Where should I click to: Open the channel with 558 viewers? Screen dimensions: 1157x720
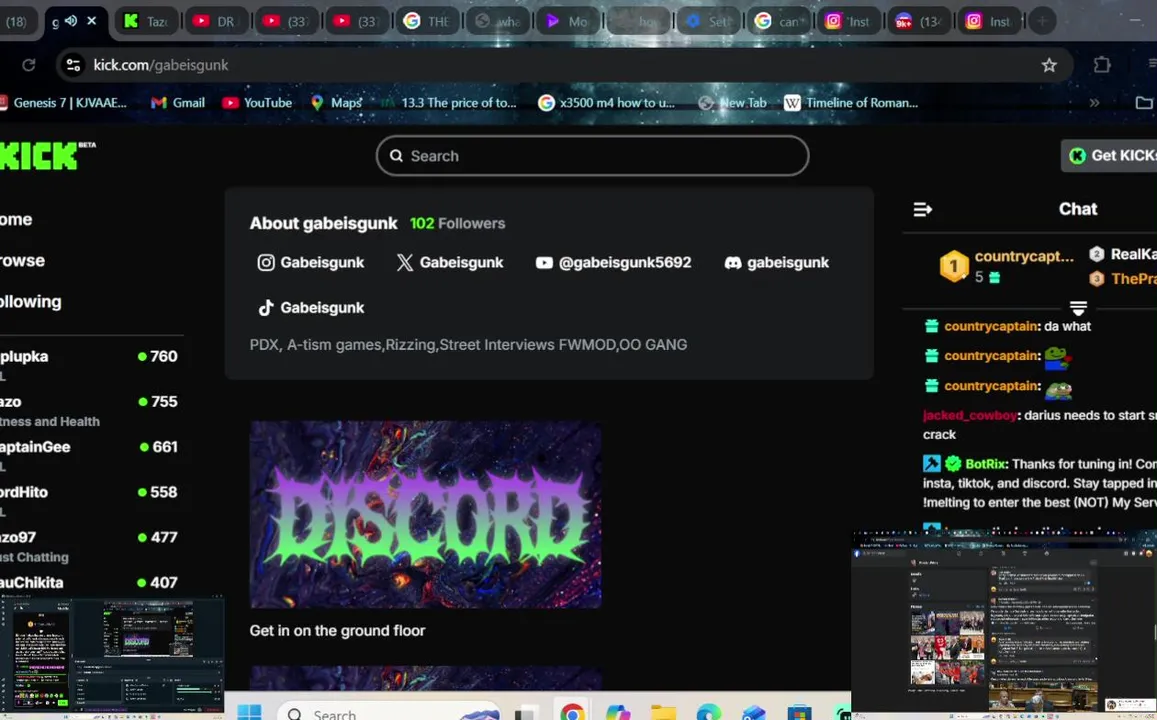tap(89, 500)
